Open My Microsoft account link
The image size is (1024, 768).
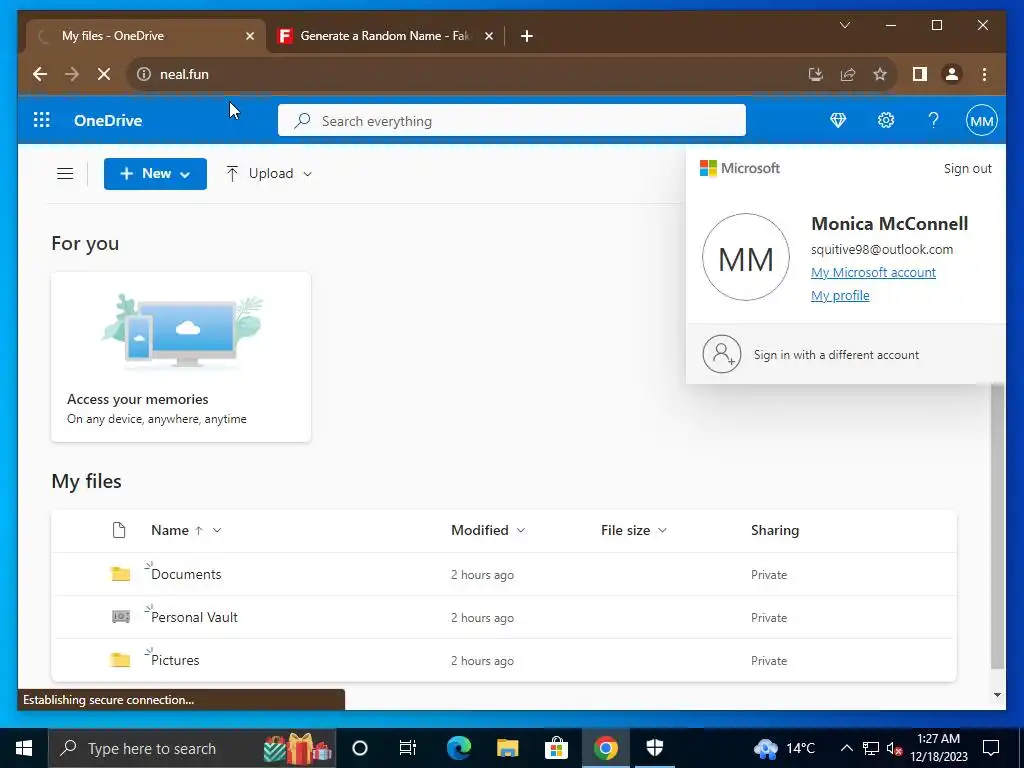pyautogui.click(x=873, y=272)
